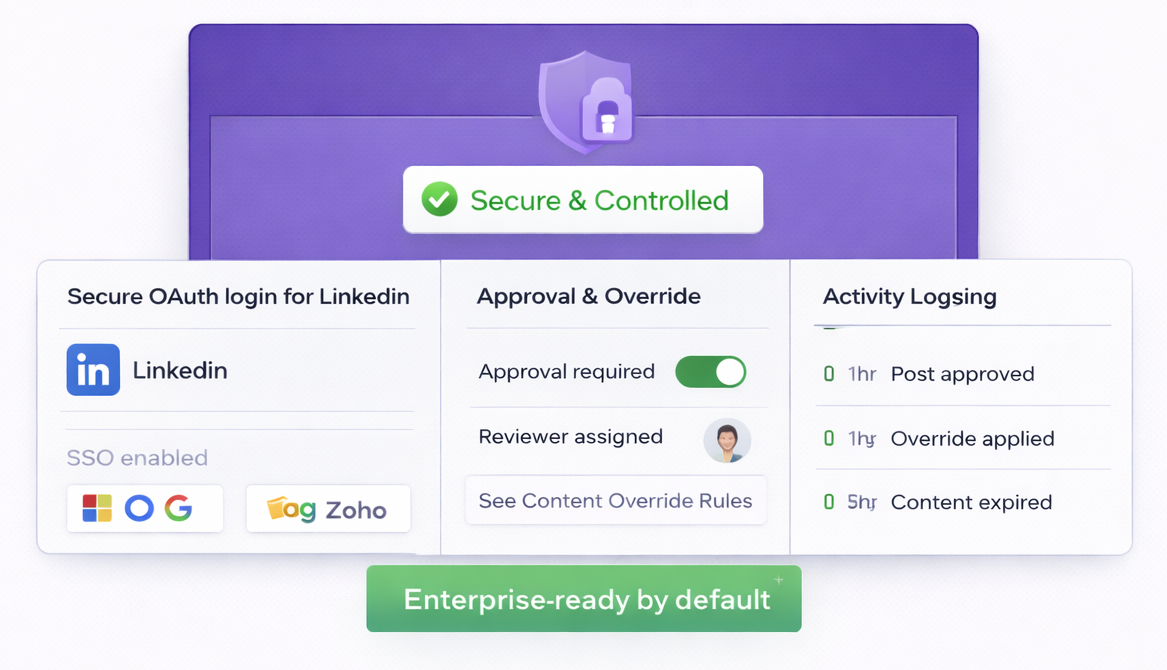The image size is (1167, 670).
Task: Click the SSO enabled label
Action: tap(137, 458)
